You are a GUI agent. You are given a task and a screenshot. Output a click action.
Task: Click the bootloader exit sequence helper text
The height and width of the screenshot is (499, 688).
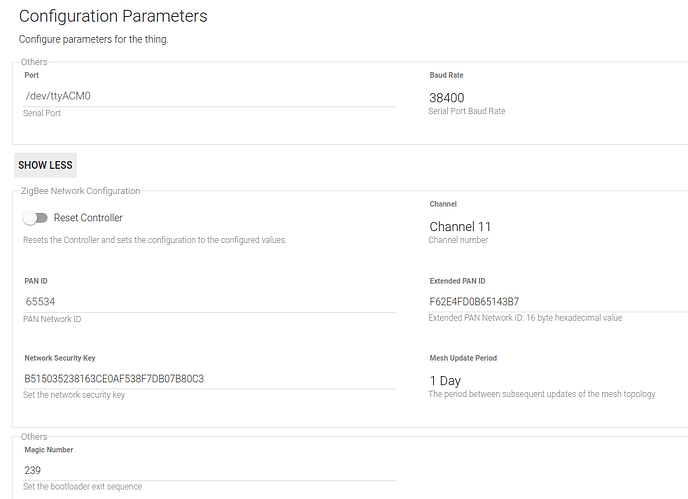tap(82, 487)
